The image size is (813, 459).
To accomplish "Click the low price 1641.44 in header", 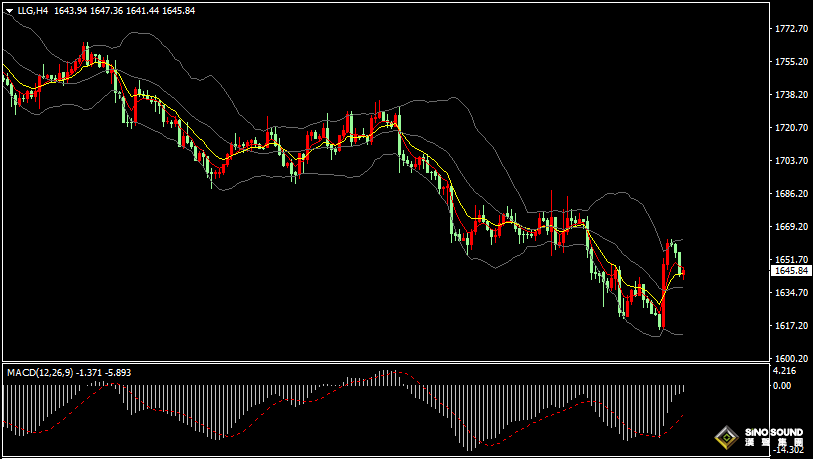I will pos(142,10).
